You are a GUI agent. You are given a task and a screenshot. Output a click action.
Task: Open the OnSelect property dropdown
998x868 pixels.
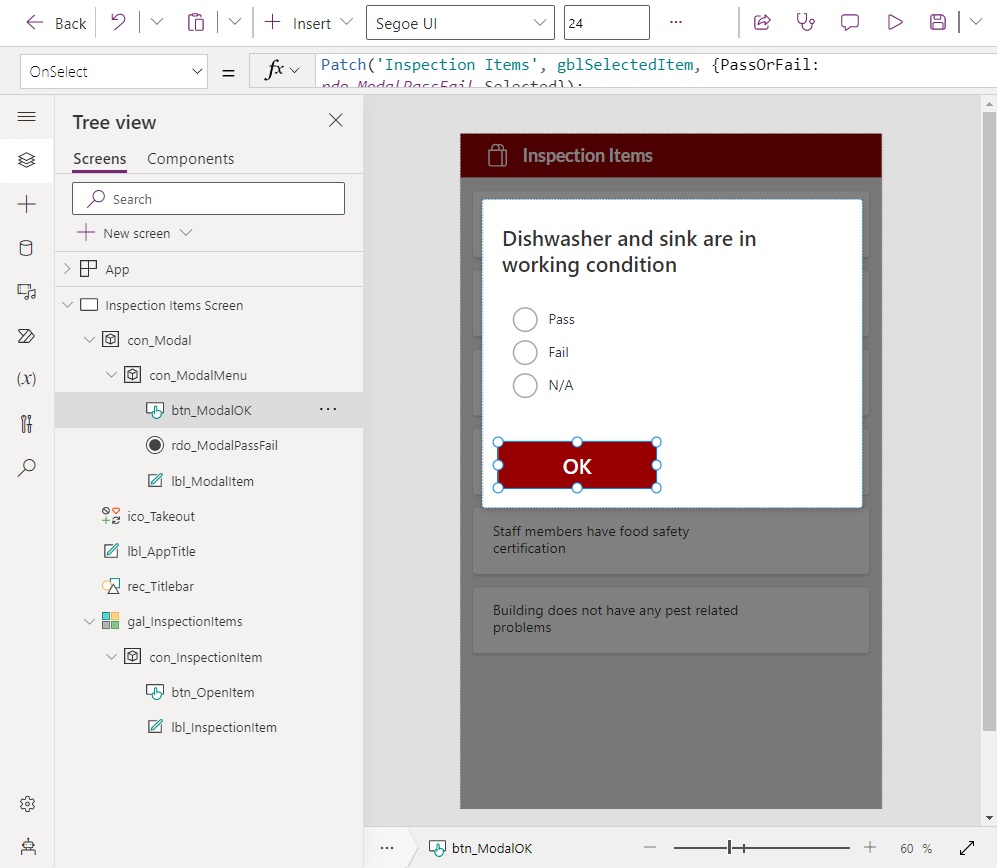114,71
